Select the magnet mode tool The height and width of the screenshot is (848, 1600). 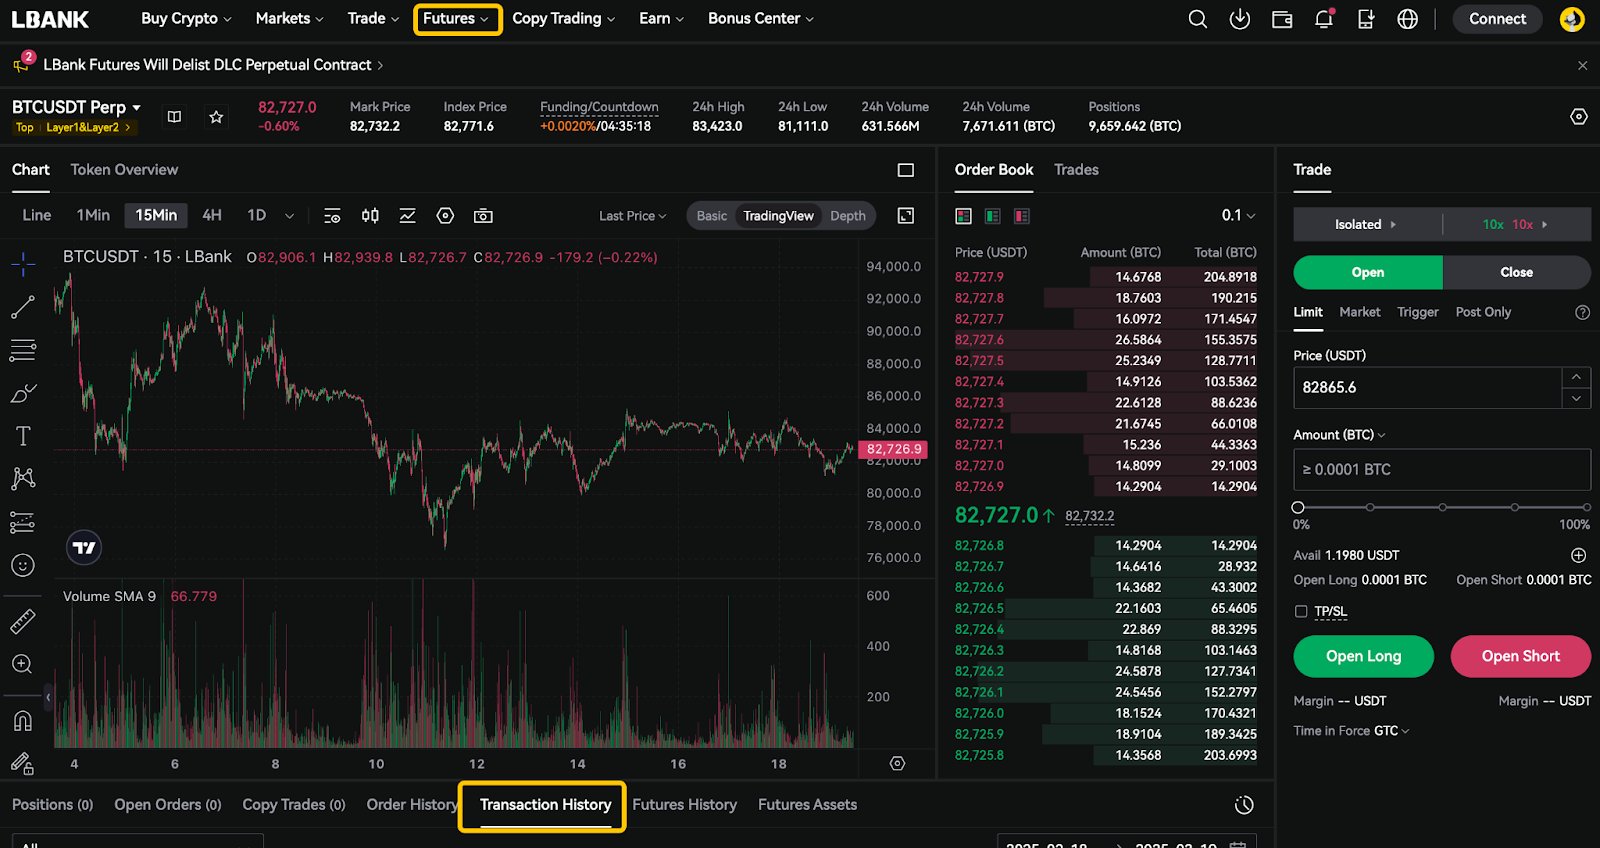[x=23, y=721]
